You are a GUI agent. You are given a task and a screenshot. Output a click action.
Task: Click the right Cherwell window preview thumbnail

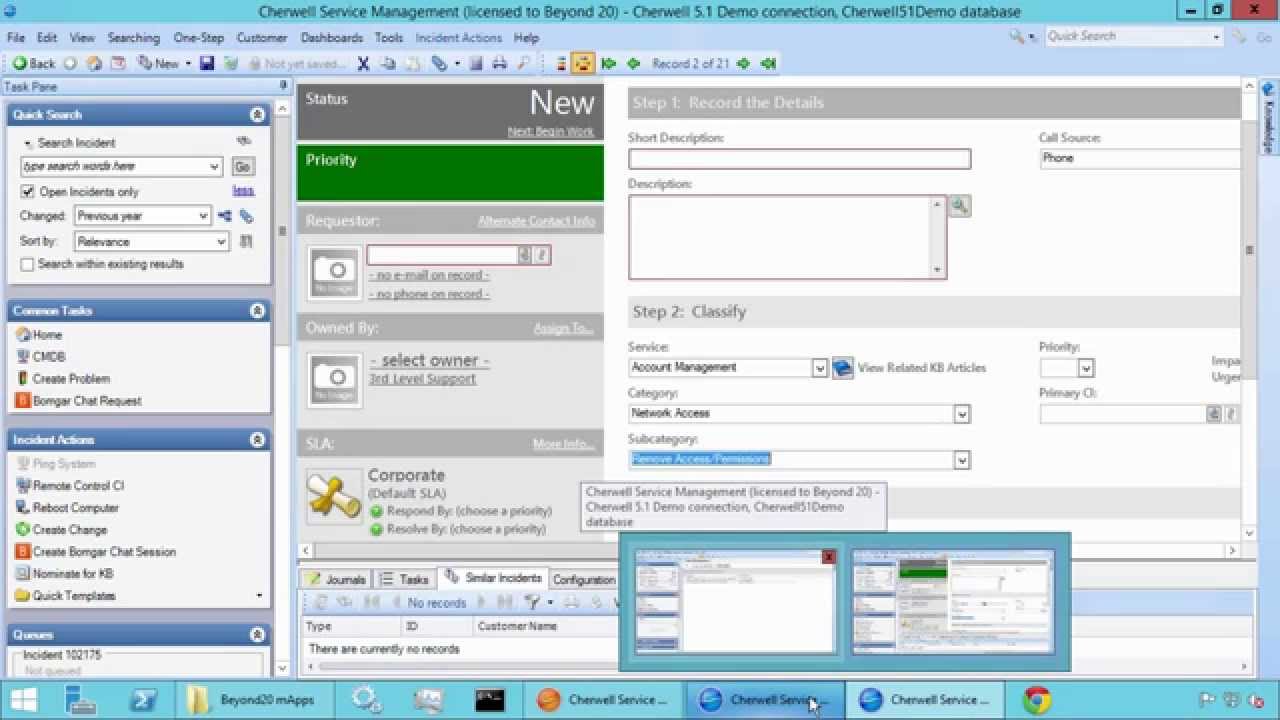click(953, 601)
